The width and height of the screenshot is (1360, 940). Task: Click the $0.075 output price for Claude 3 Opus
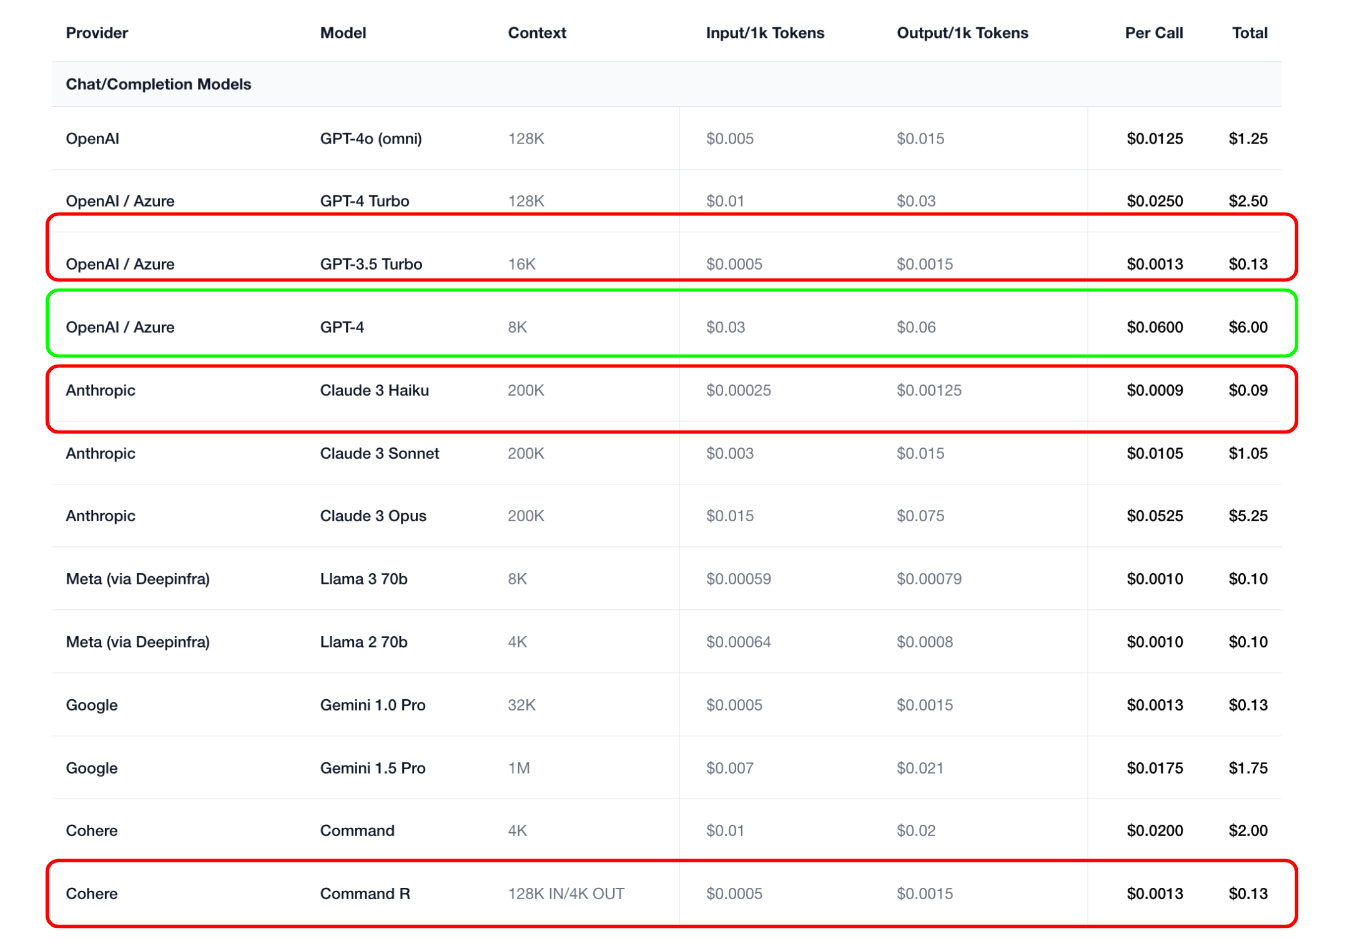pyautogui.click(x=921, y=516)
